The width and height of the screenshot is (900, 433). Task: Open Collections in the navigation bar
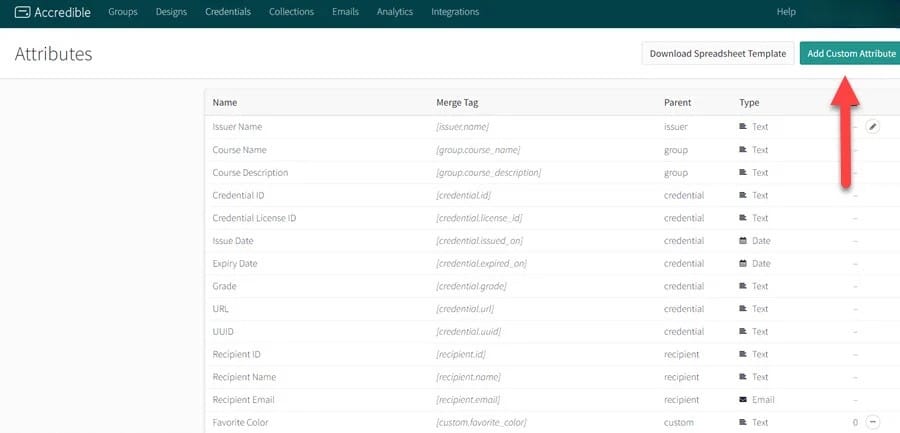point(291,12)
